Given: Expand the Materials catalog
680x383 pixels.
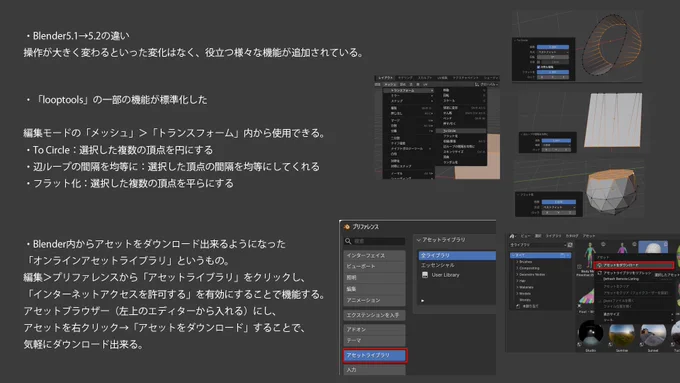Looking at the screenshot, I should [x=517, y=287].
